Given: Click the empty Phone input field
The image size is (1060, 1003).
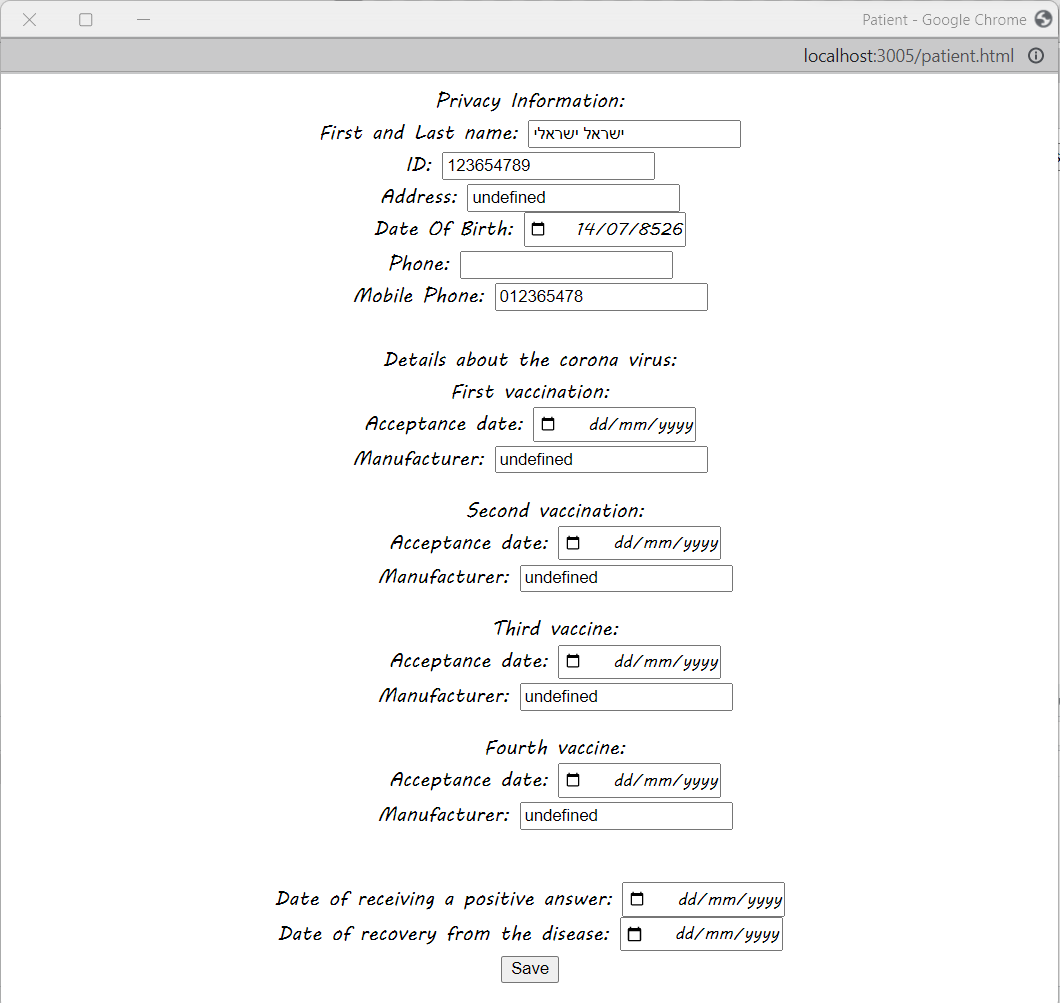Looking at the screenshot, I should click(x=567, y=264).
